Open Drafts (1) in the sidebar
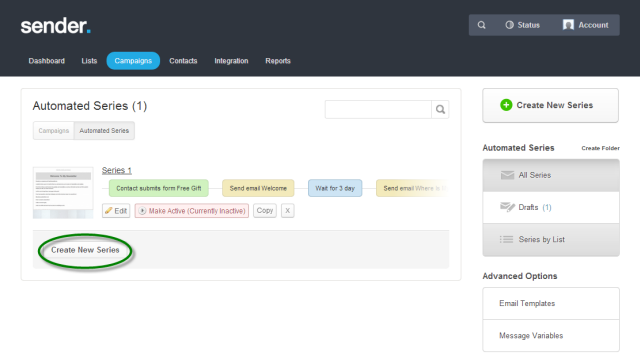The width and height of the screenshot is (640, 363). tap(551, 207)
